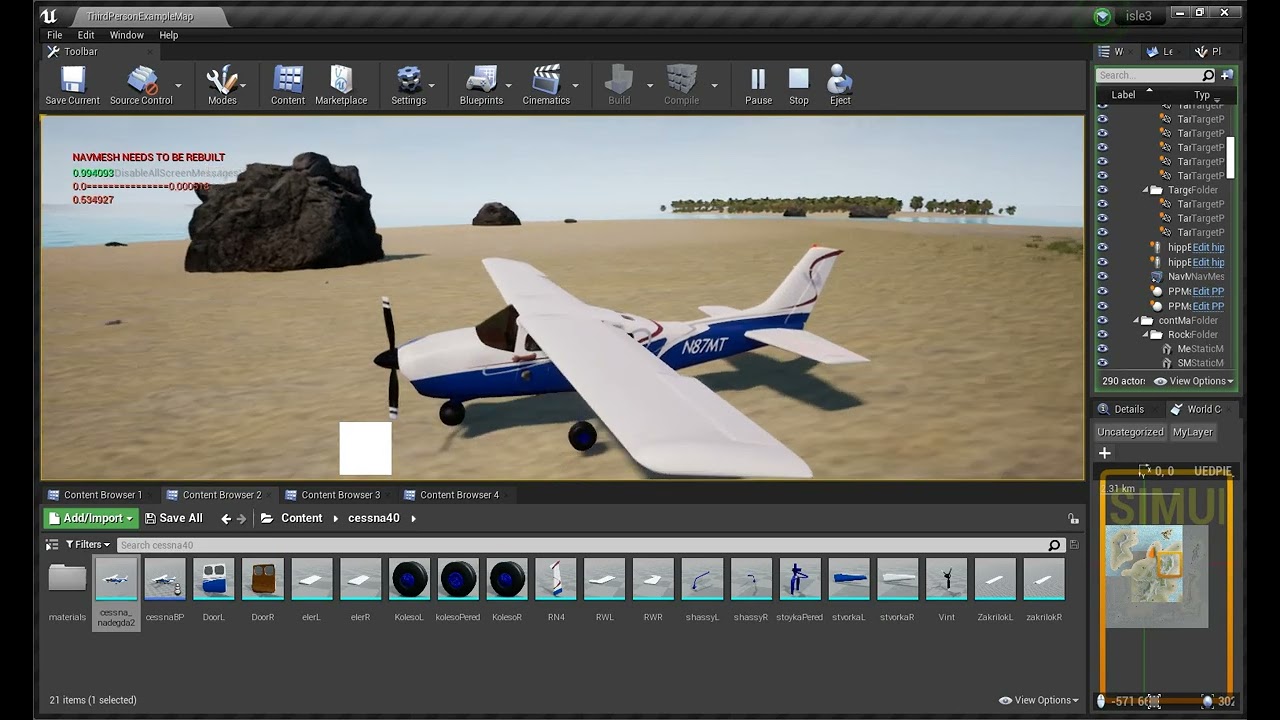Screen dimensions: 1280x720
Task: Open the Settings toolbar icon
Action: [x=408, y=82]
